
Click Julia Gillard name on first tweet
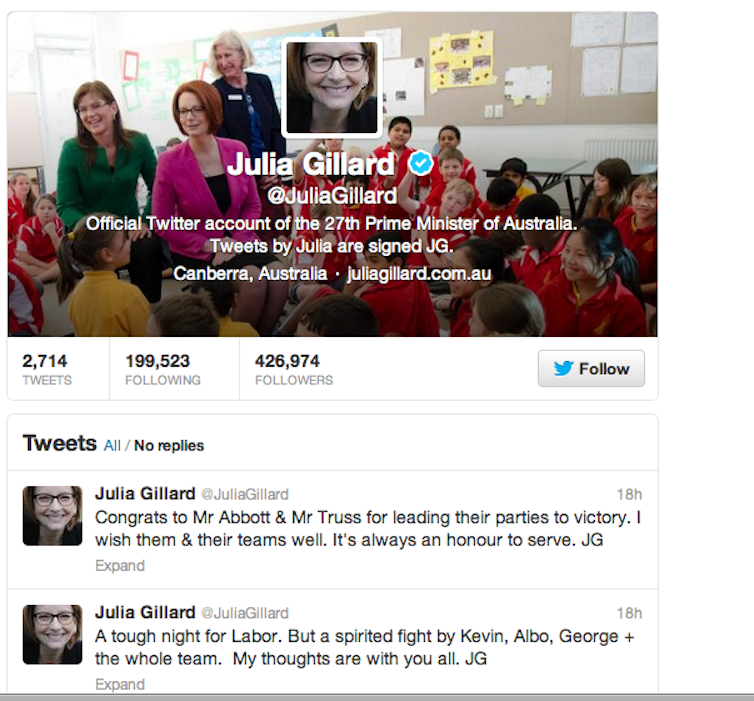pyautogui.click(x=145, y=494)
